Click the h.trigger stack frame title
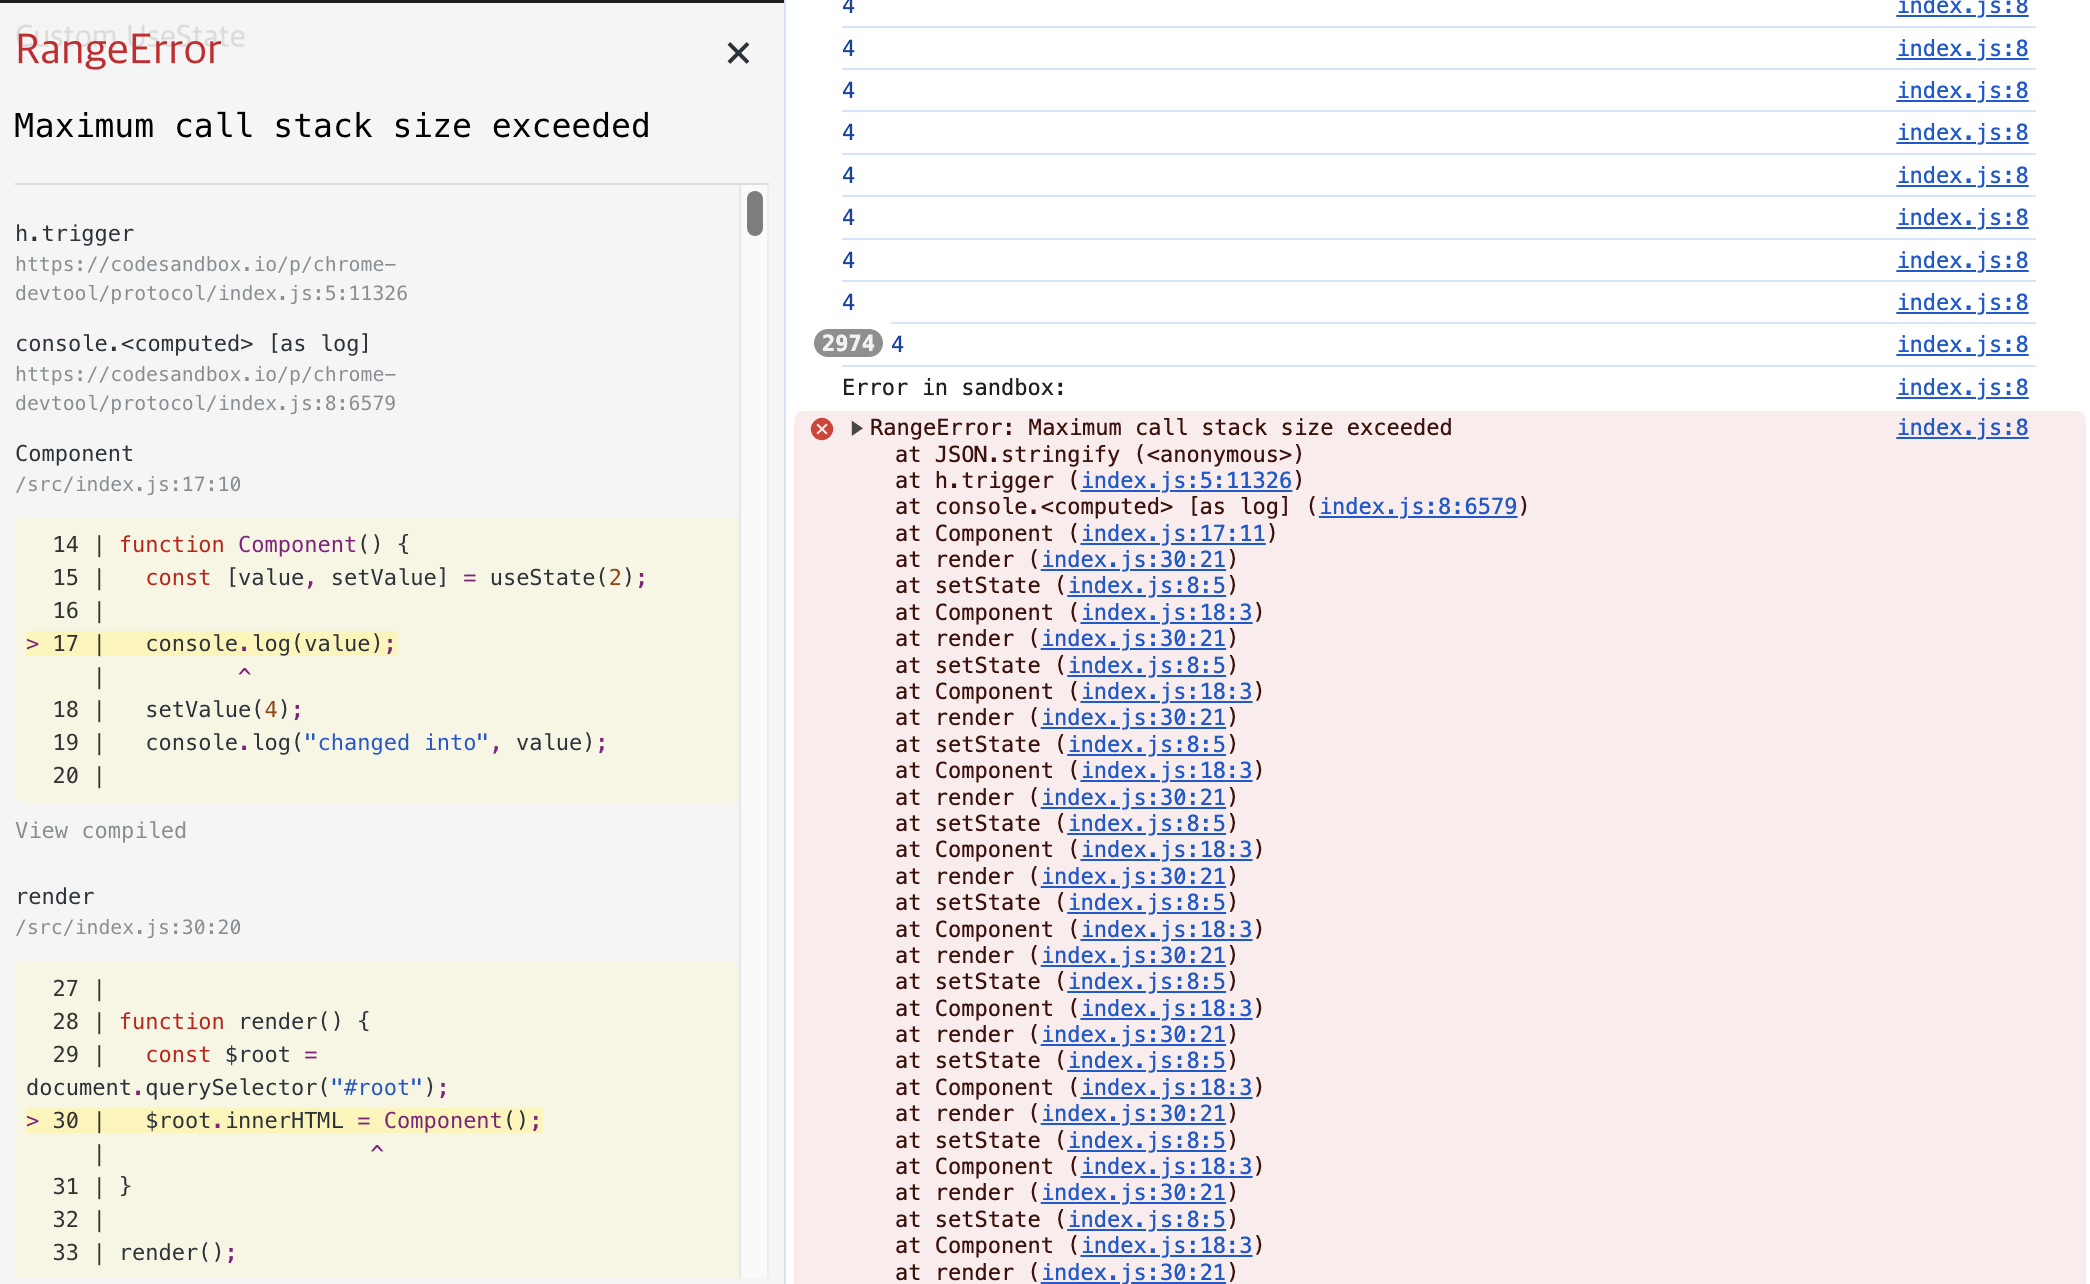Screen dimensions: 2090x1284 click(75, 234)
